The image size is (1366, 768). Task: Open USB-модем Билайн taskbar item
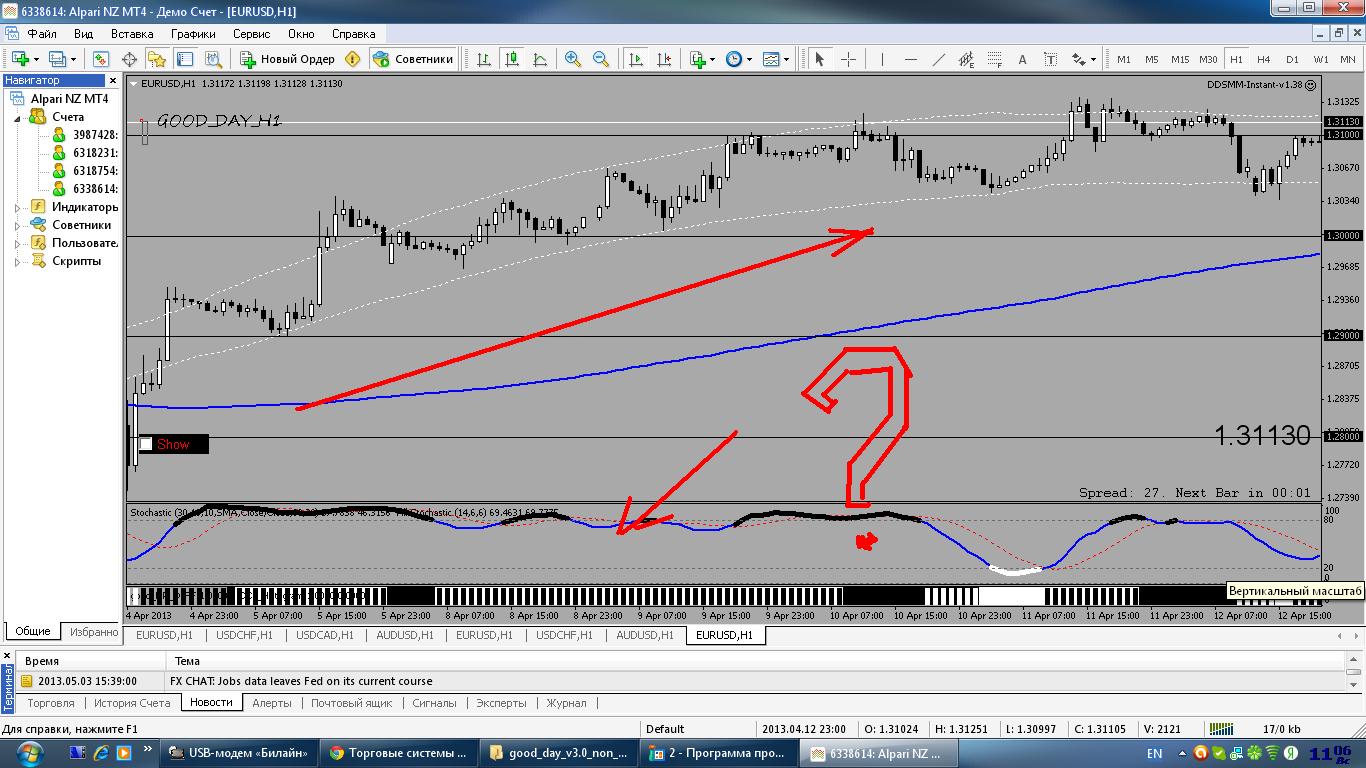coord(240,752)
